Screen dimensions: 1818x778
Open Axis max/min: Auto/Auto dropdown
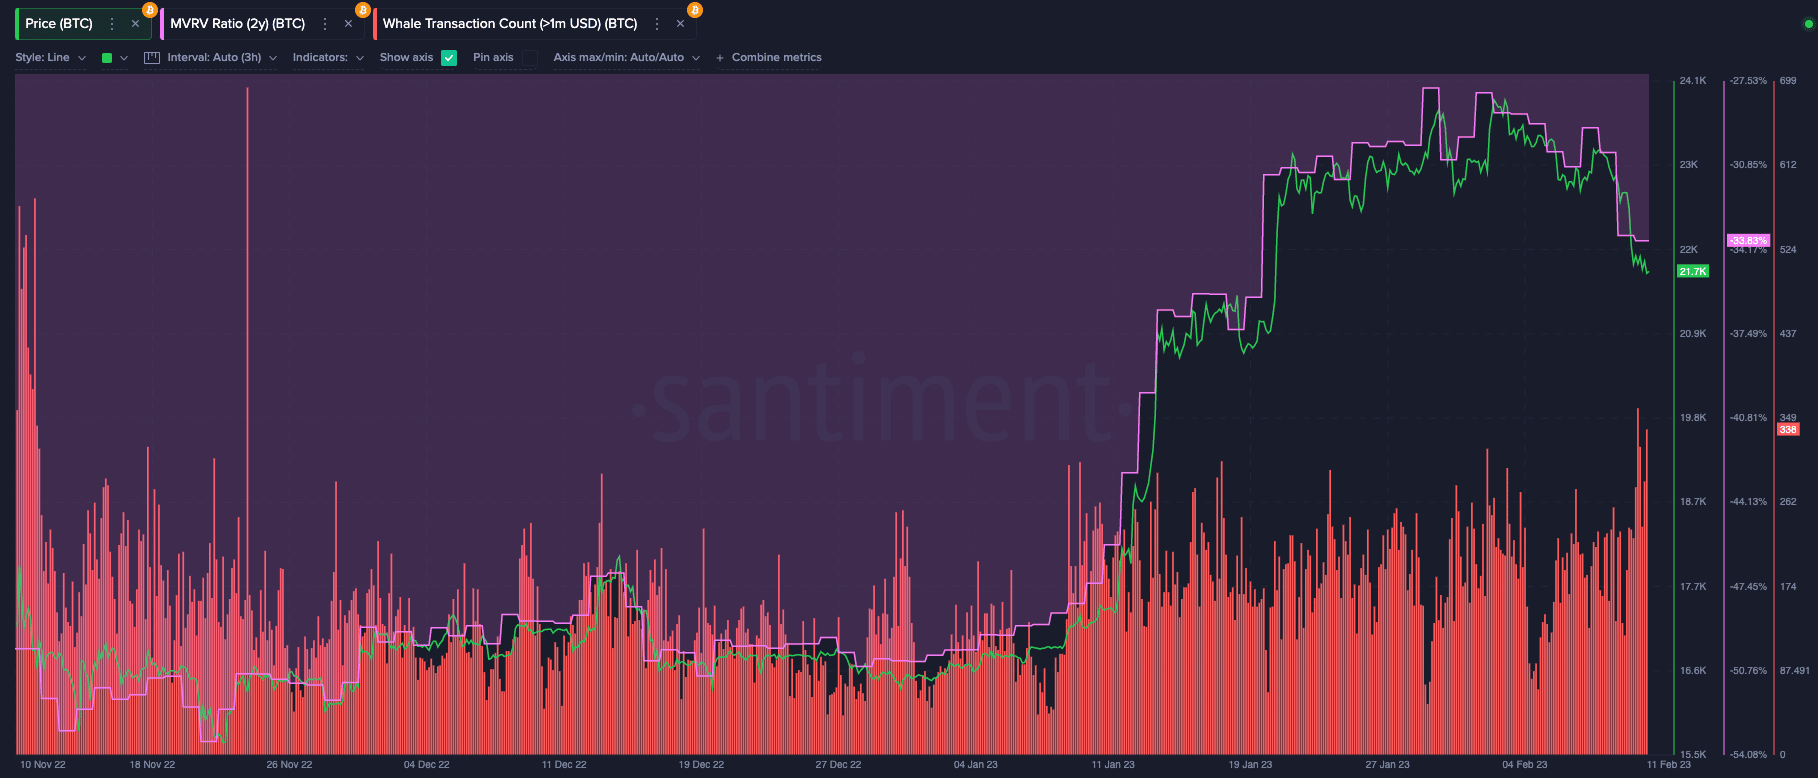626,58
